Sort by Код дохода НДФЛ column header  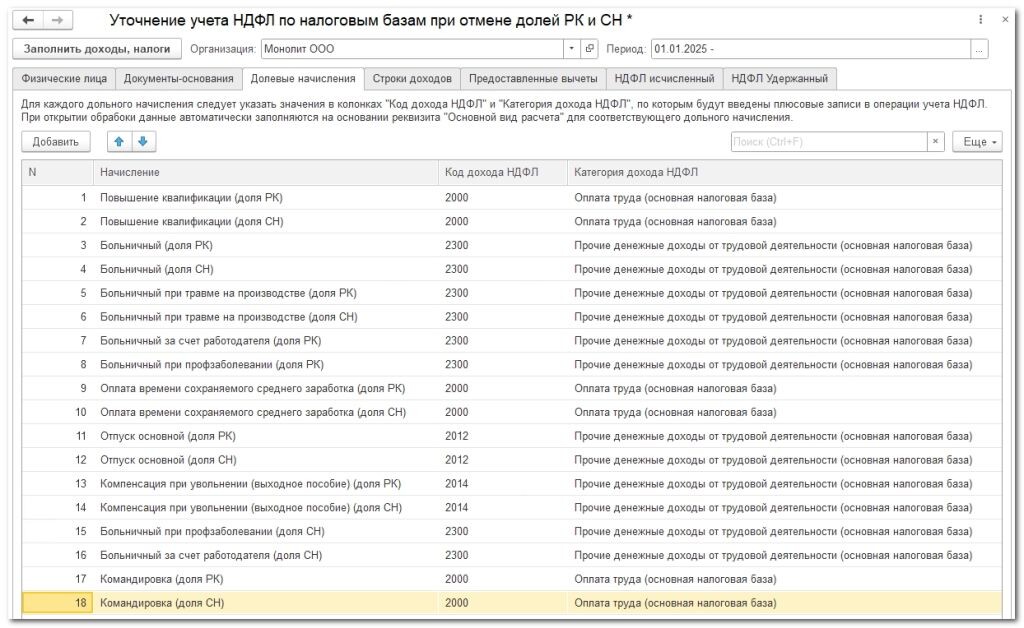pos(492,173)
